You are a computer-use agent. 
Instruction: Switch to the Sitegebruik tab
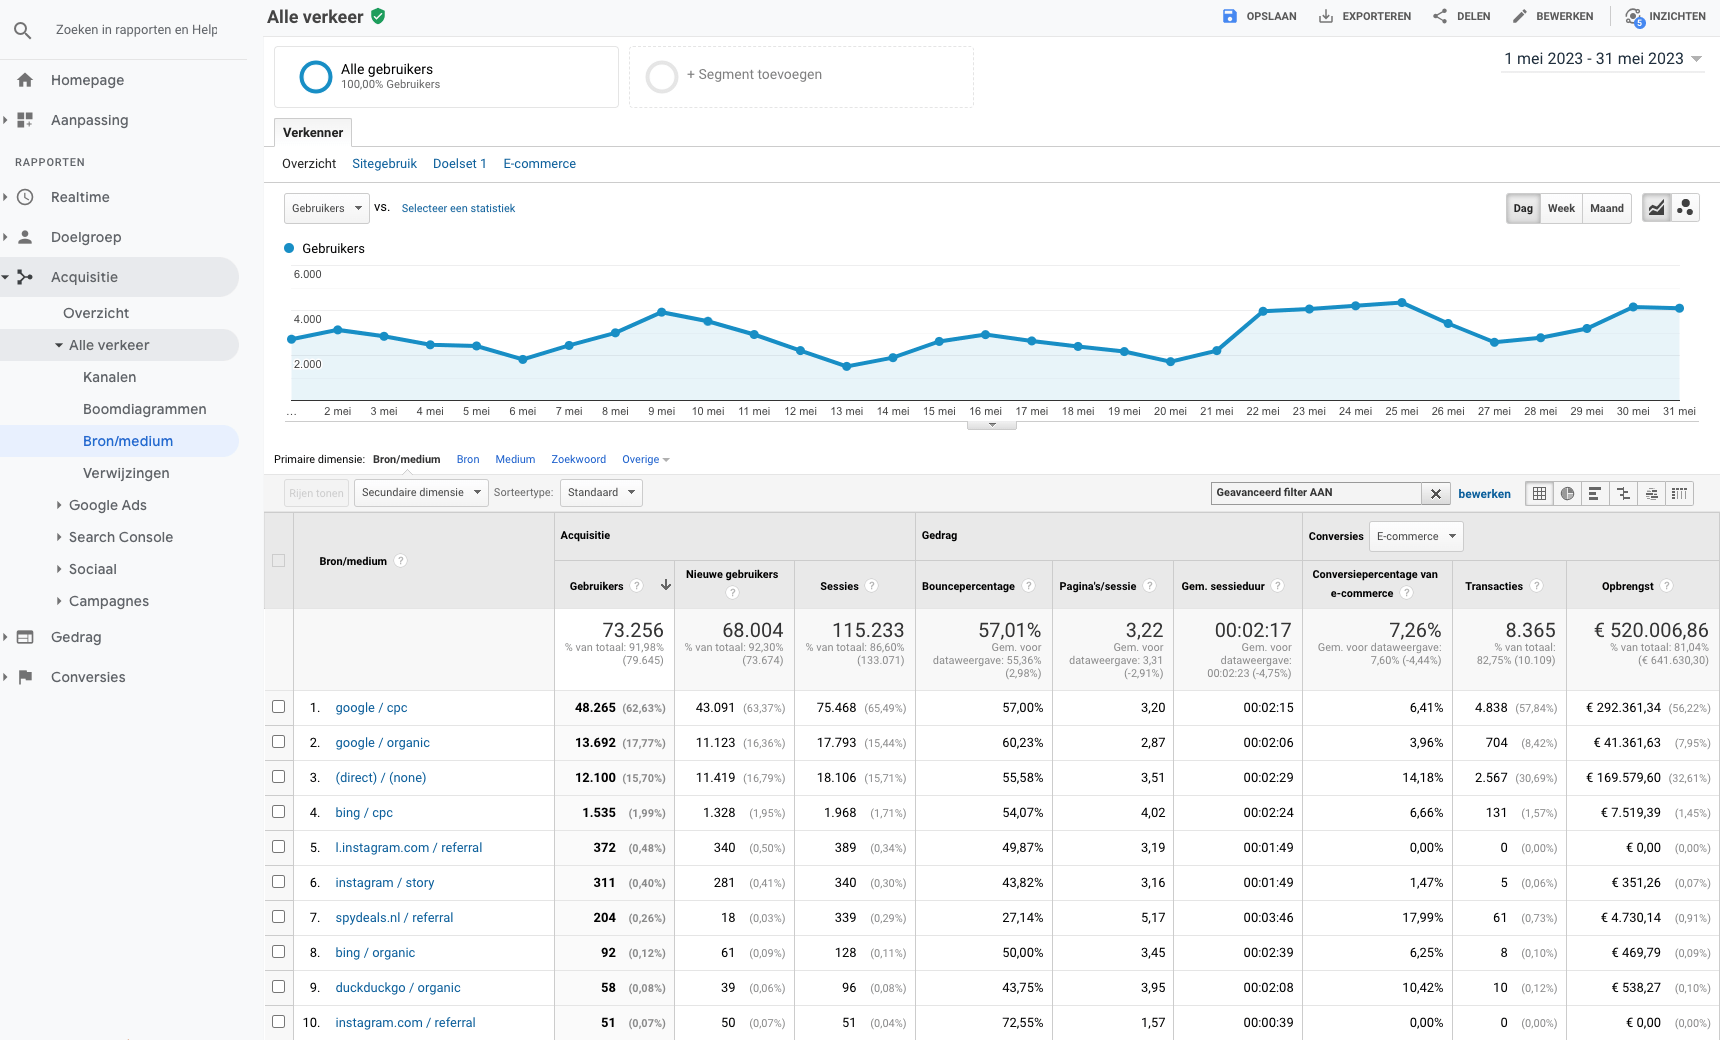point(384,164)
